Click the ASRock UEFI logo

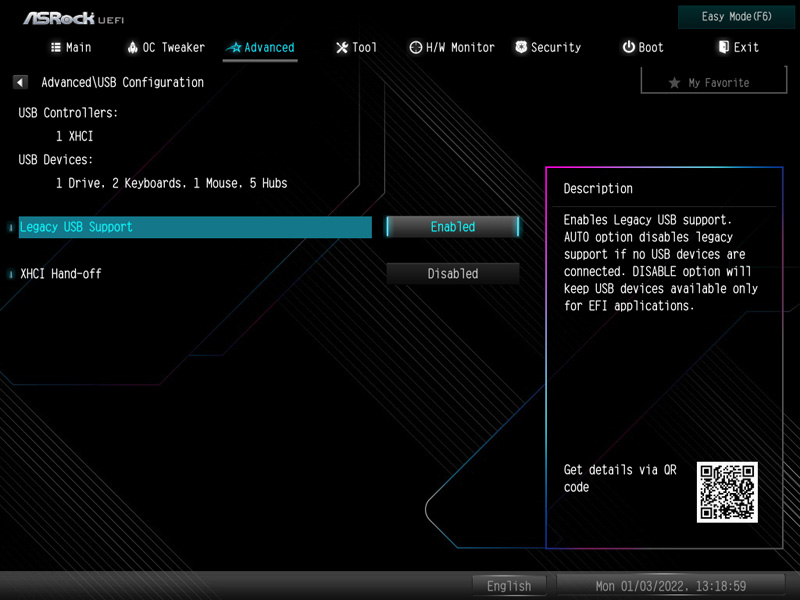click(73, 18)
